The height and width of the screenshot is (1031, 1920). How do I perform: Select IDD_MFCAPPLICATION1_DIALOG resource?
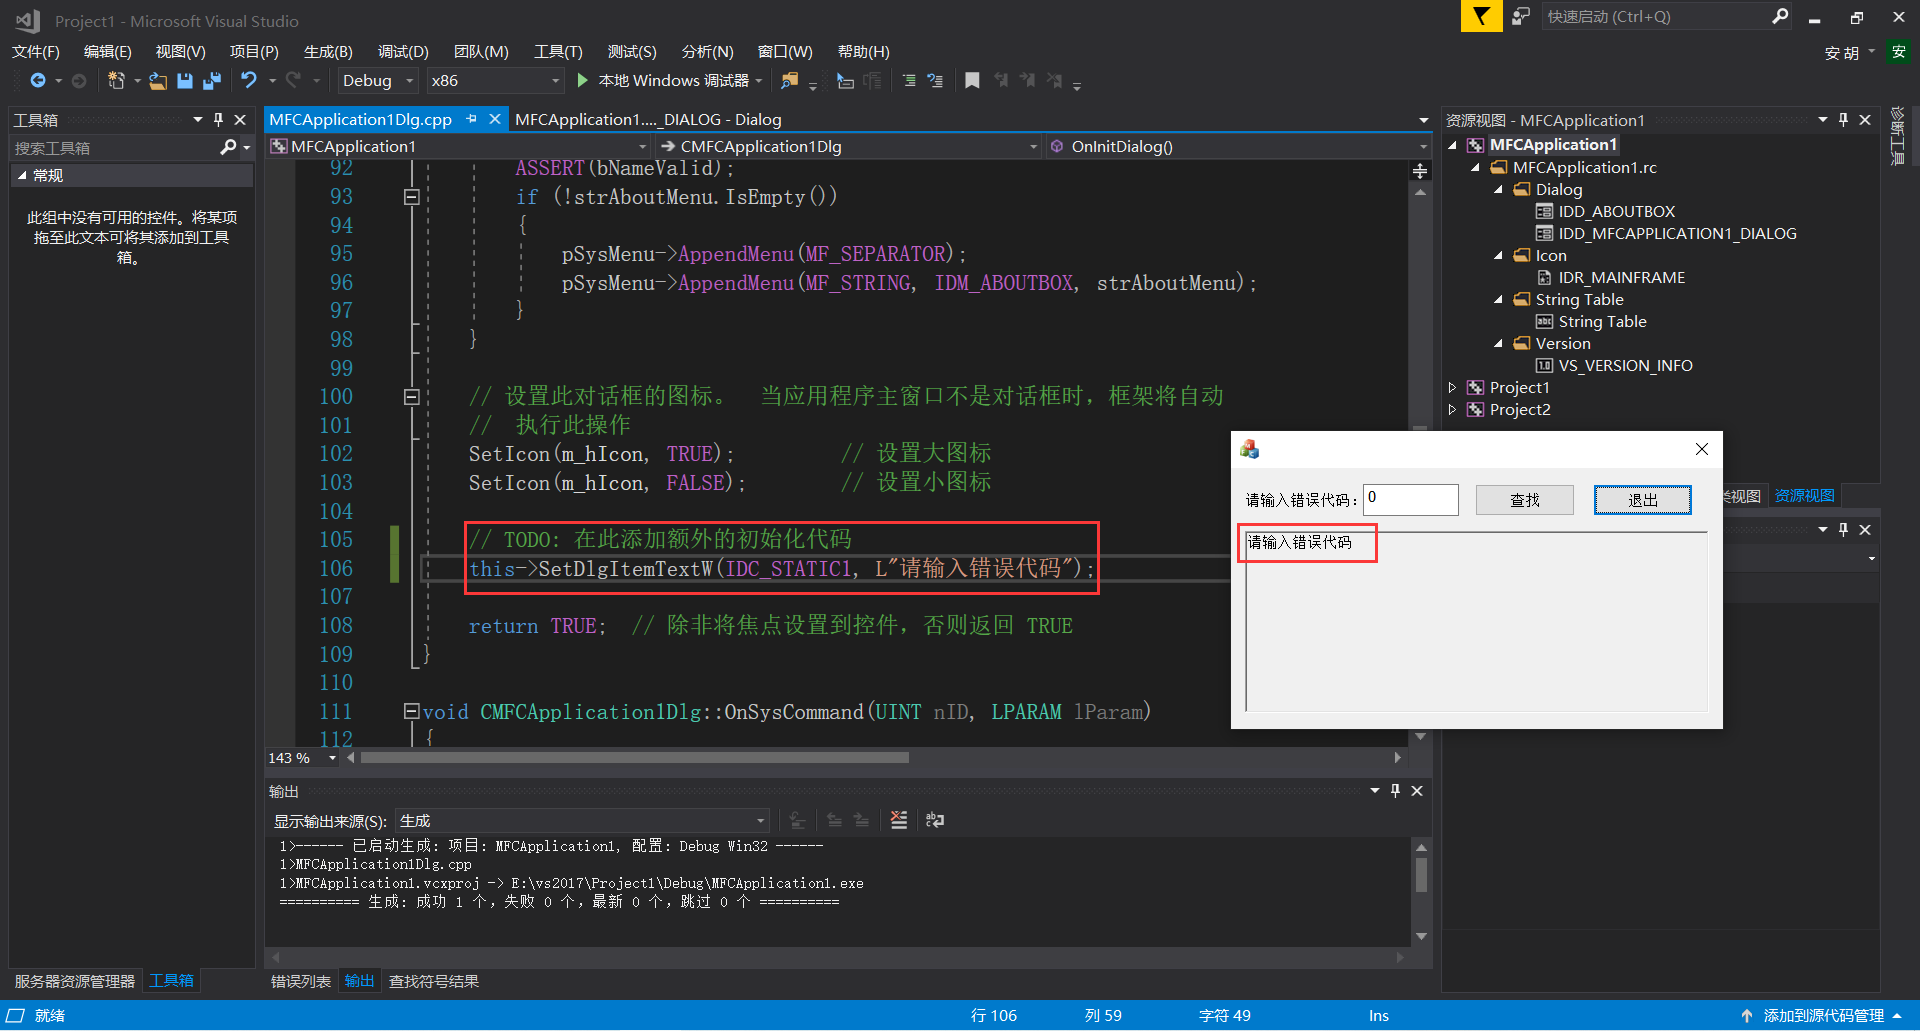1677,233
